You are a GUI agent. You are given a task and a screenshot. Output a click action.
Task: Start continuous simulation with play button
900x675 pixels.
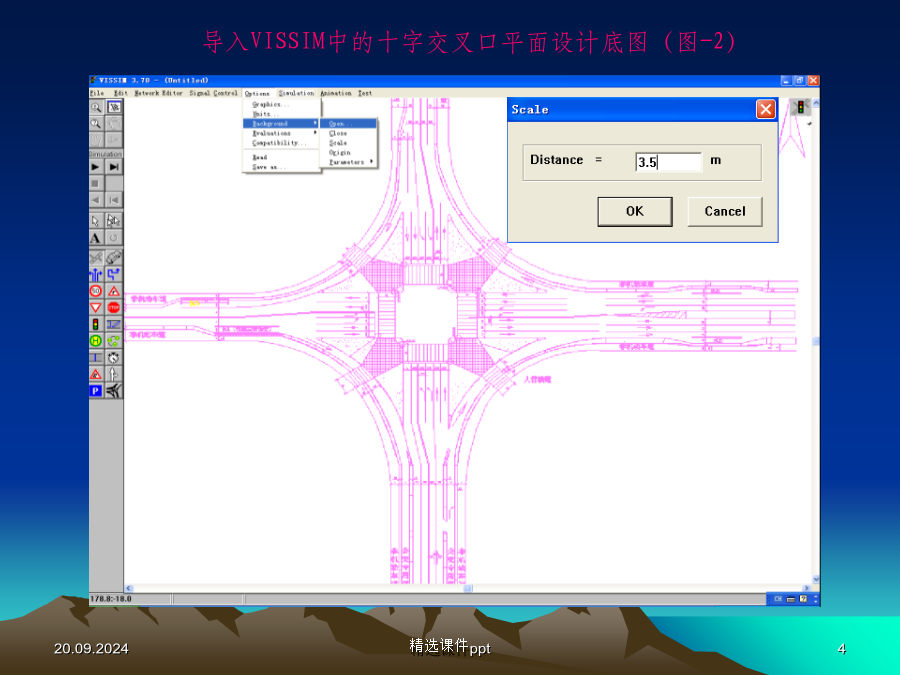click(x=96, y=167)
